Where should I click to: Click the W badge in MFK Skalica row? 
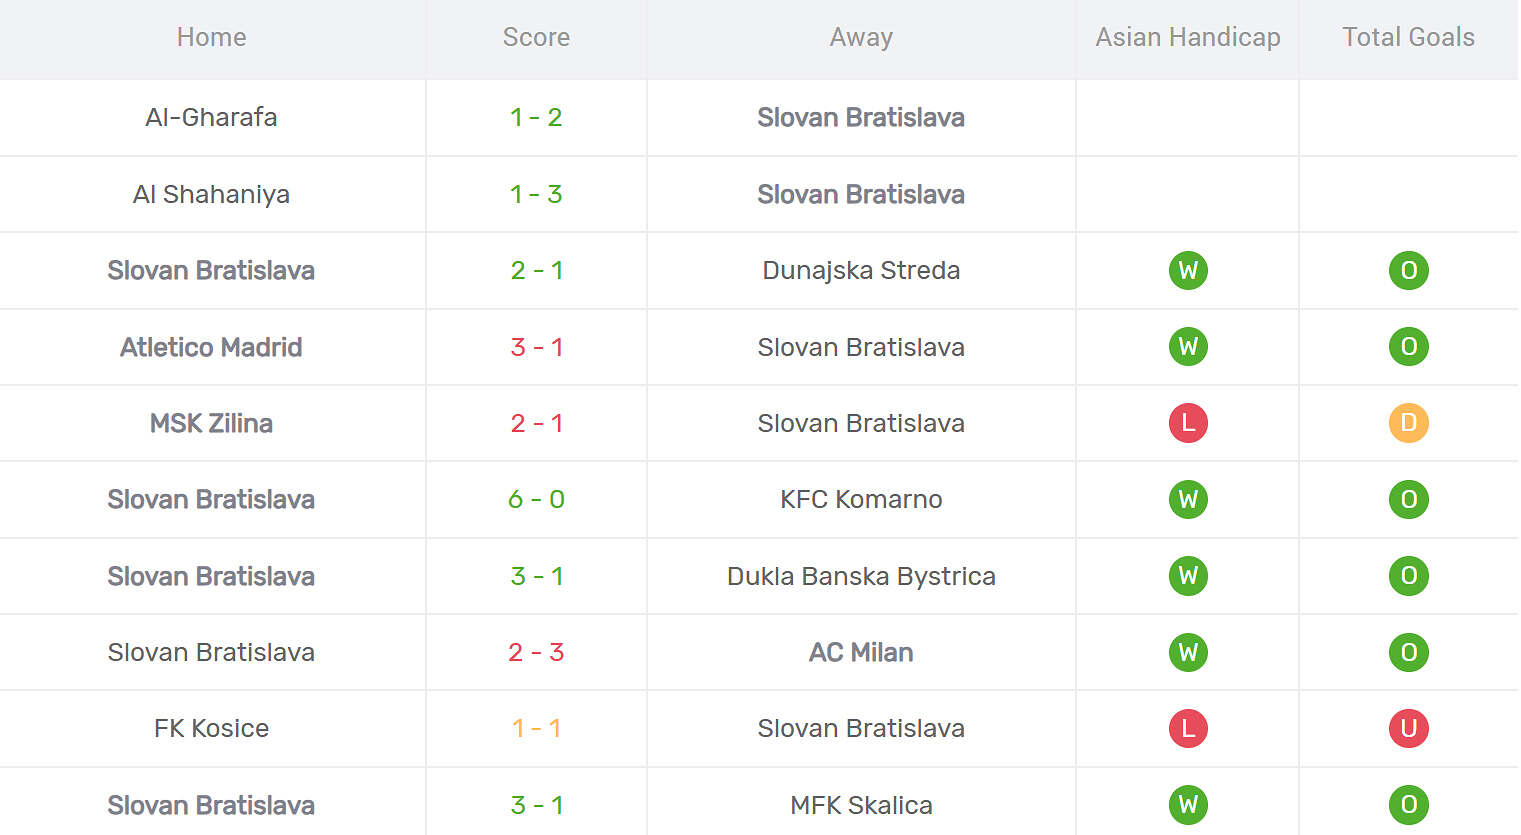1188,805
